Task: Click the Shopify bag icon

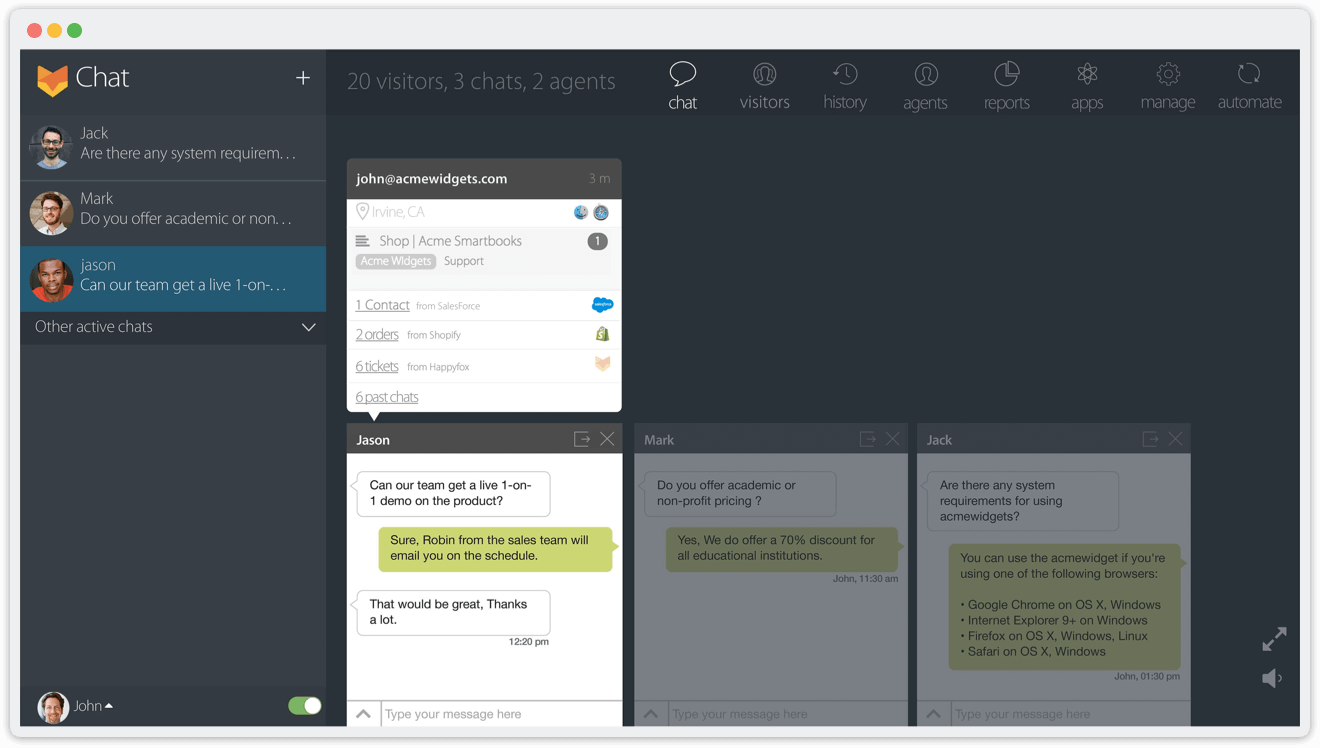Action: [x=602, y=334]
